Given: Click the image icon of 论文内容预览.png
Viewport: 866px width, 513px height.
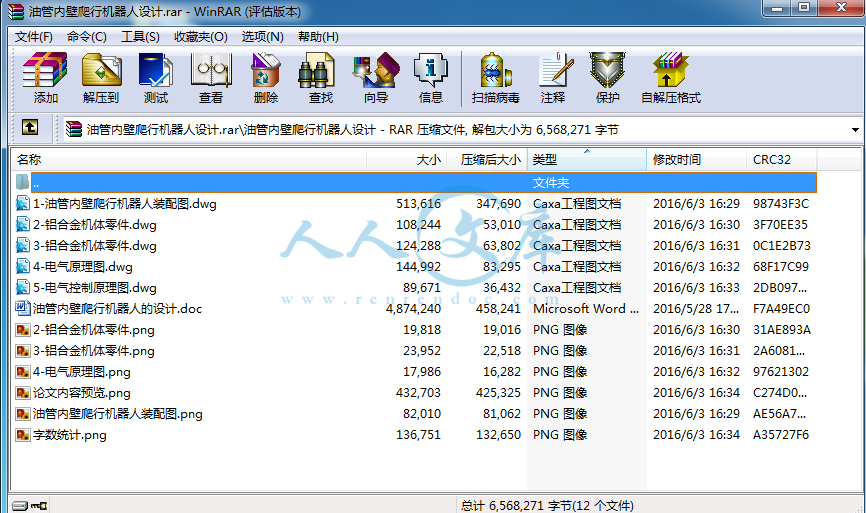Looking at the screenshot, I should (23, 393).
